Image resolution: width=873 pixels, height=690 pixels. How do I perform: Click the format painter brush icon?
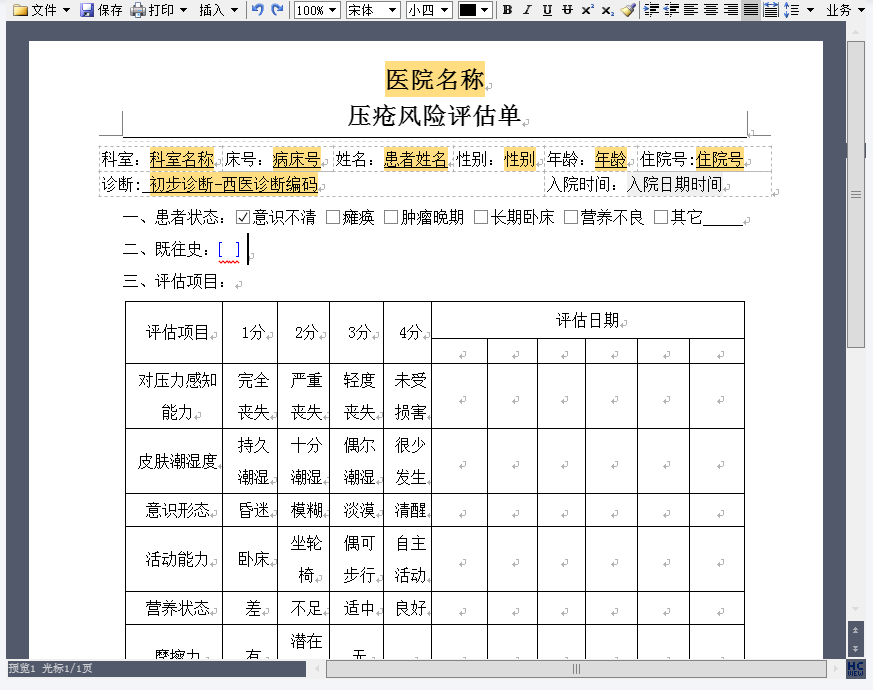pyautogui.click(x=627, y=10)
